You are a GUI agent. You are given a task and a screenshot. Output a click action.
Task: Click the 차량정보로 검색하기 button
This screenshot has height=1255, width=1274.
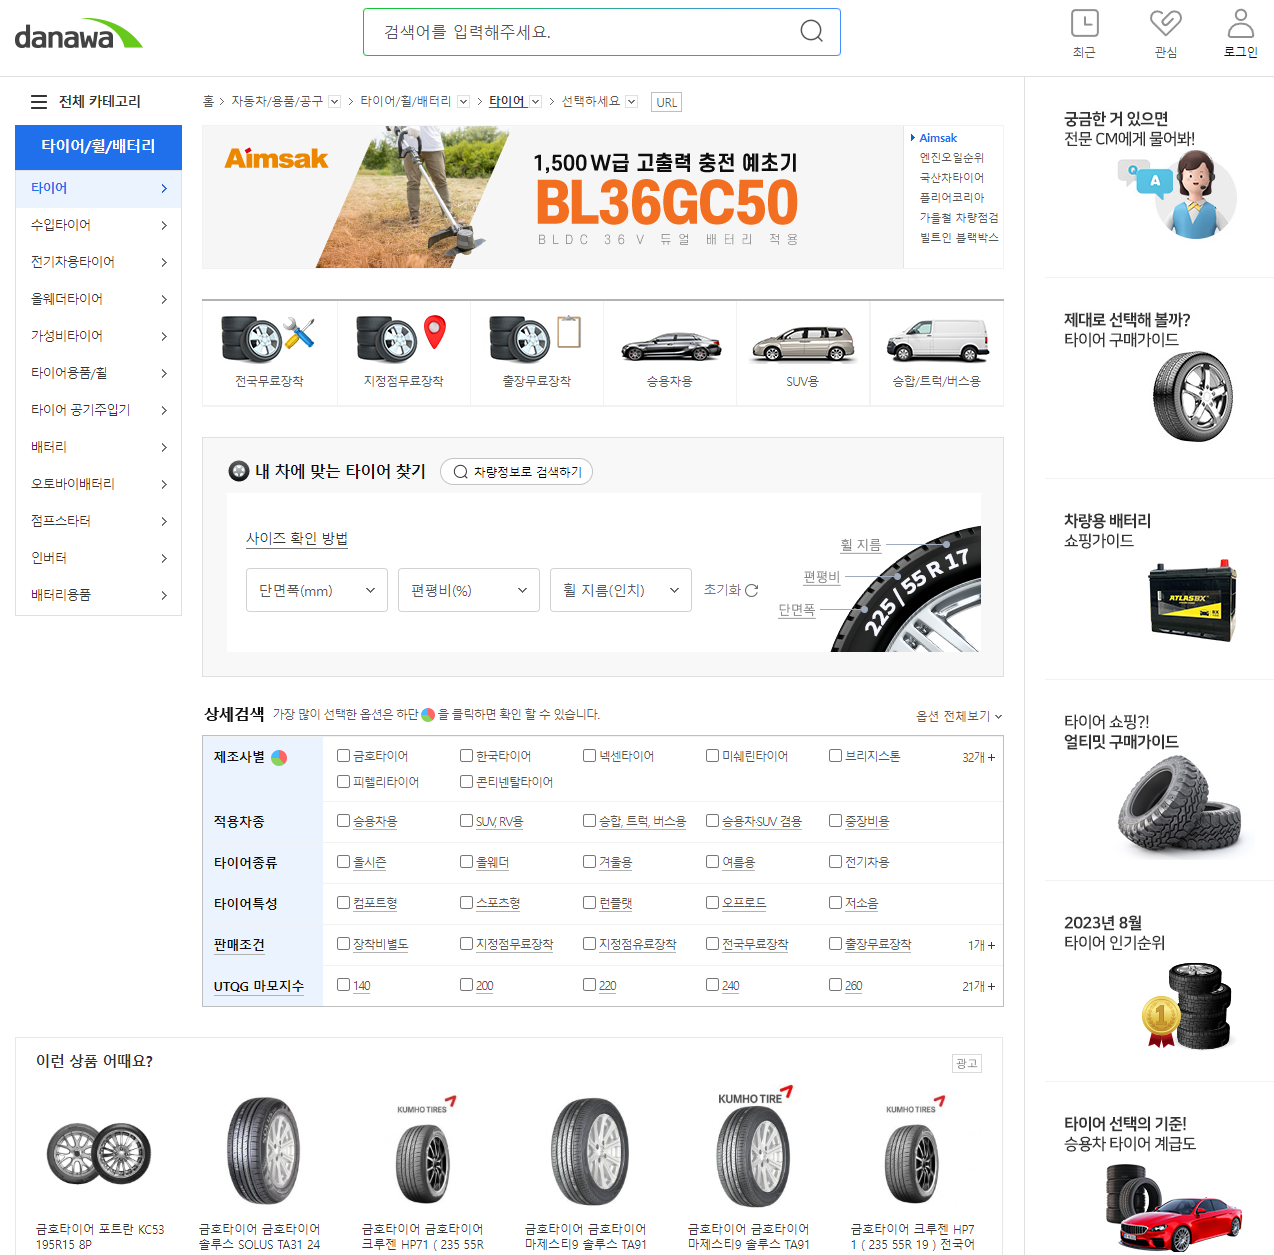[x=516, y=472]
